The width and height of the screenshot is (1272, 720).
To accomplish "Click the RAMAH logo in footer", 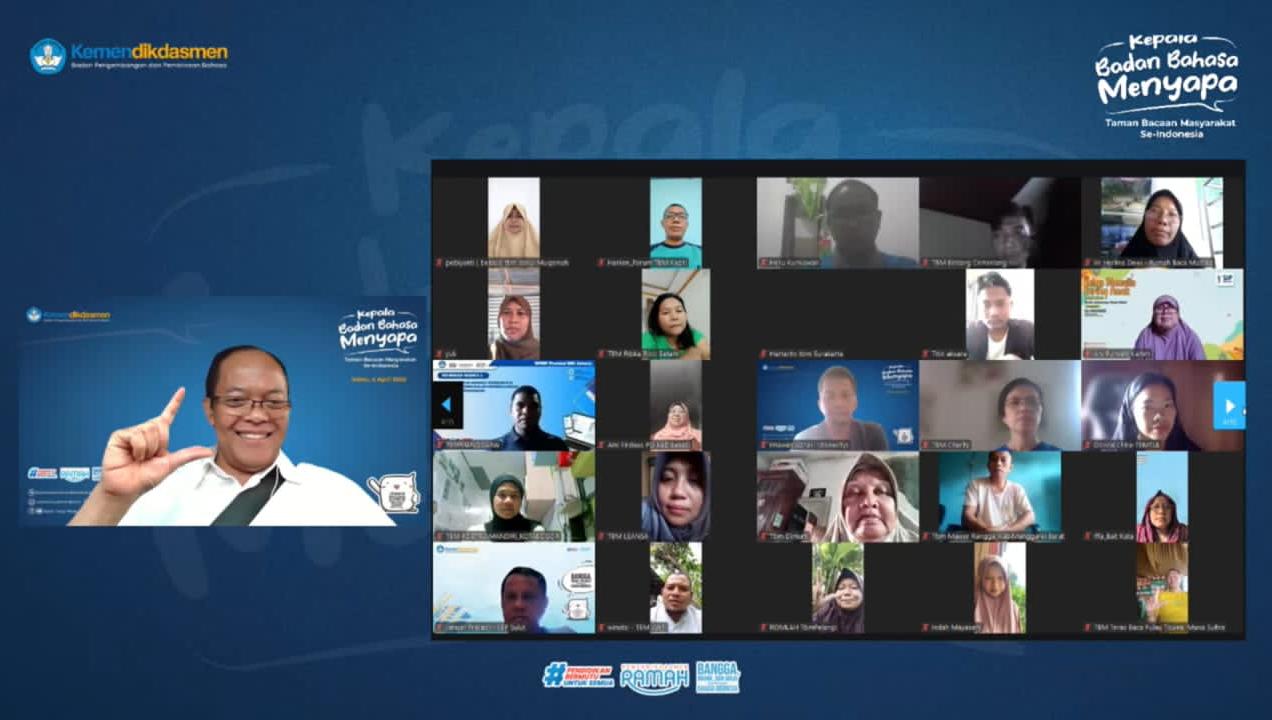I will (x=654, y=677).
